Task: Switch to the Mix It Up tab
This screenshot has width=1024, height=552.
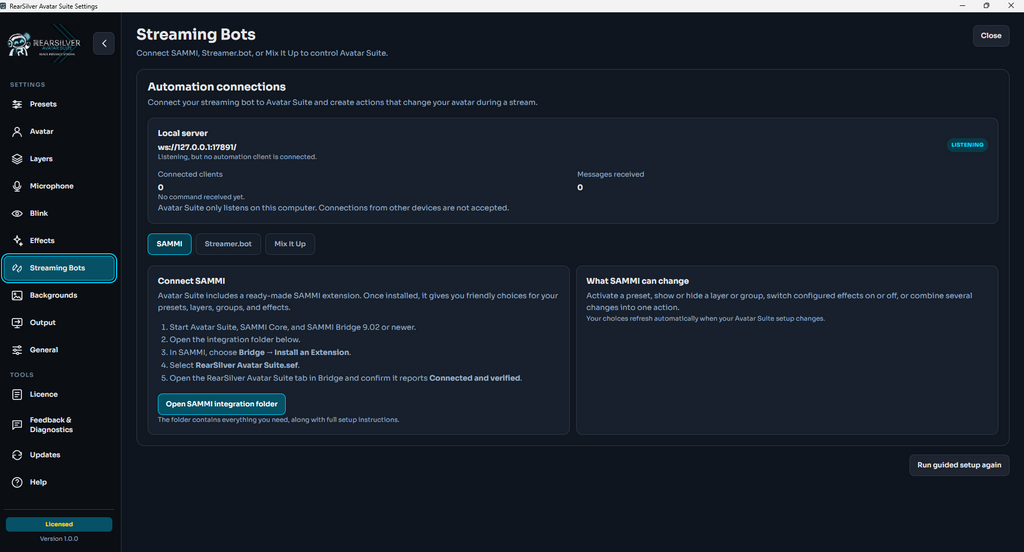Action: click(x=290, y=244)
